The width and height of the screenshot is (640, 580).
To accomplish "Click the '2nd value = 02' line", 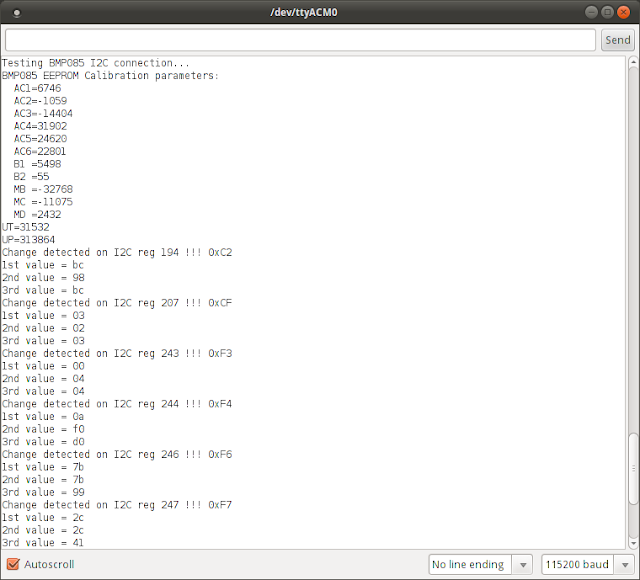I will click(43, 329).
